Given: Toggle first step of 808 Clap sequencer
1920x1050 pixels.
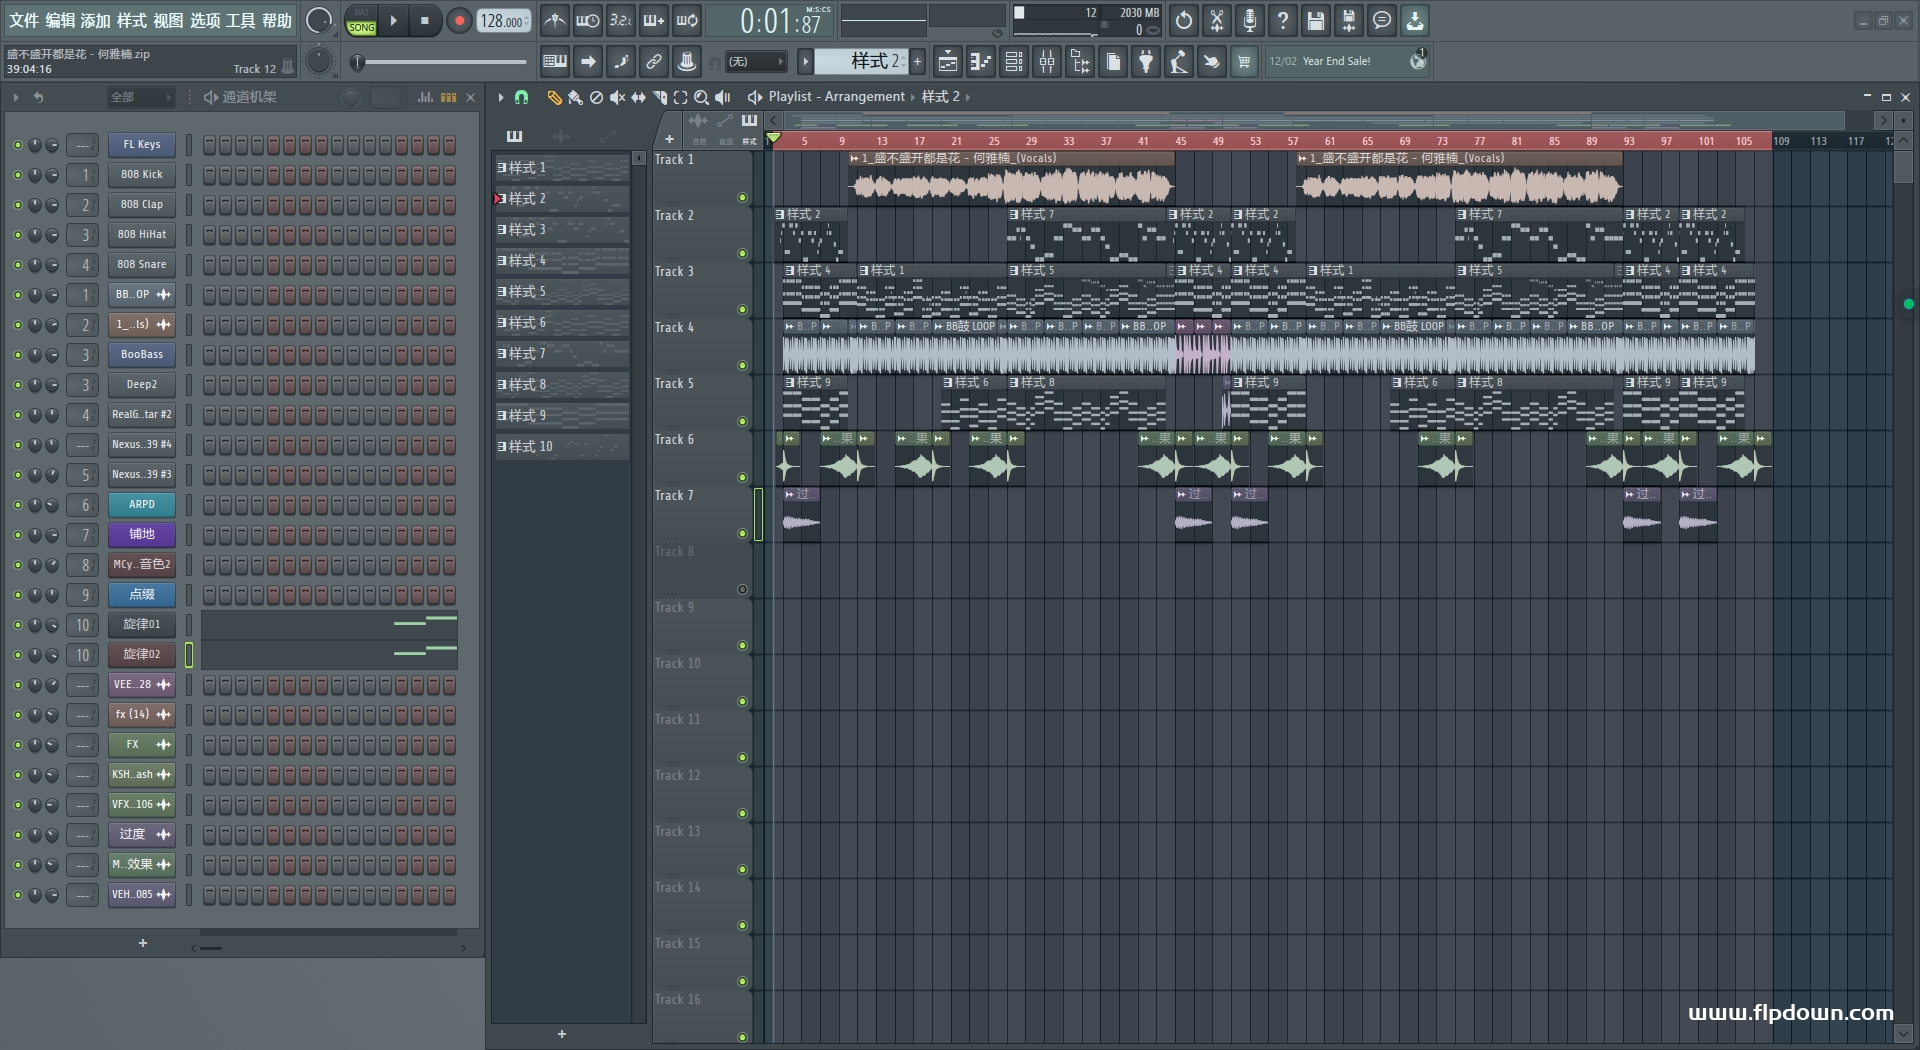Looking at the screenshot, I should 209,205.
